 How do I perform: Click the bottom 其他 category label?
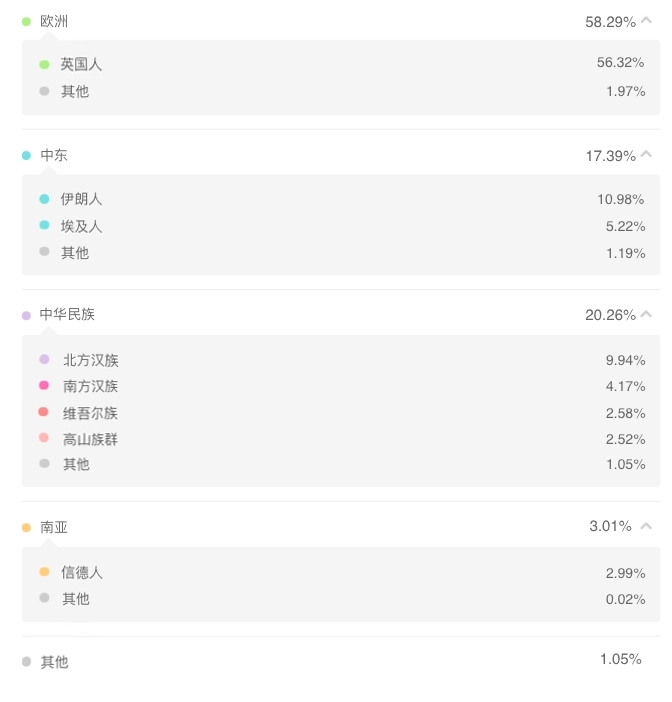point(54,662)
